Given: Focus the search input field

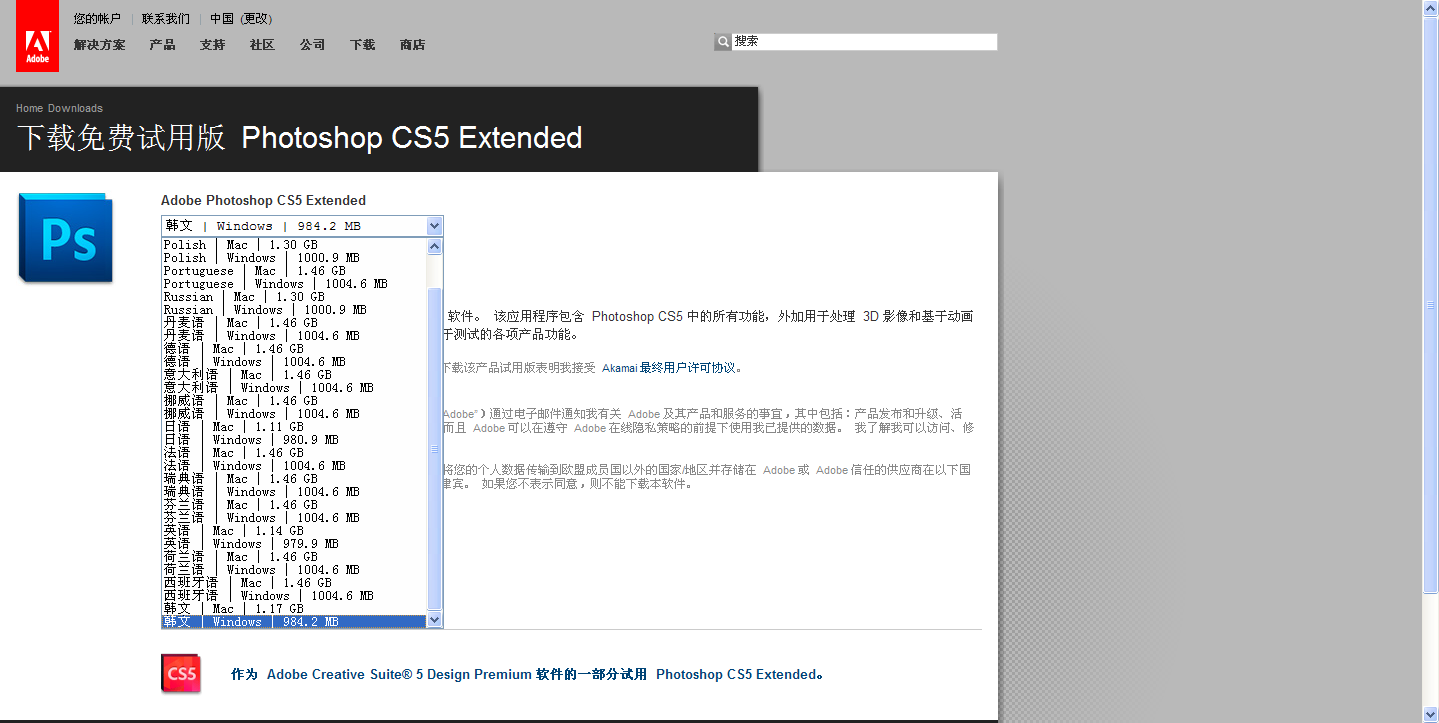Looking at the screenshot, I should (865, 42).
